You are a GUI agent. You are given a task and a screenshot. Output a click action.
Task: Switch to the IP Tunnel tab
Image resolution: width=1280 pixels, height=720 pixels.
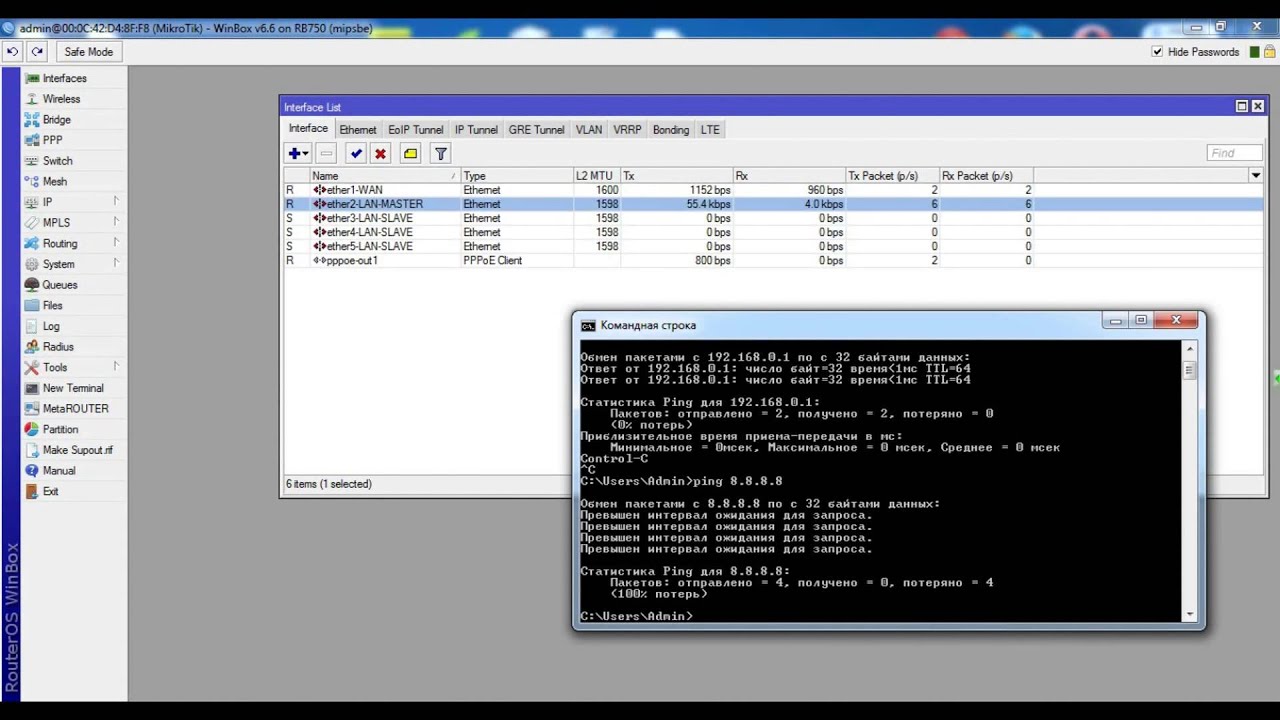click(x=476, y=130)
